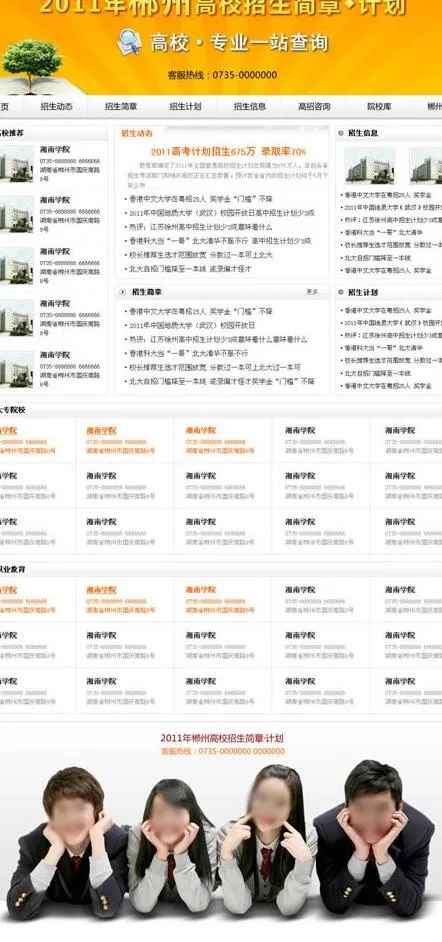Open 北大自招门槛降至一本线 in 招生计划 panel
The image size is (442, 942).
(377, 374)
